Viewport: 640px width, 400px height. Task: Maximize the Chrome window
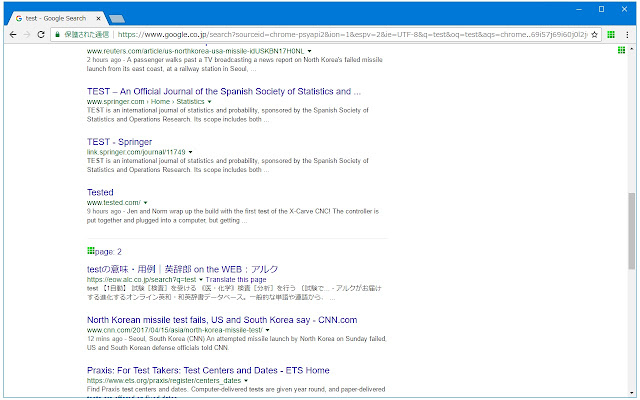coord(601,9)
